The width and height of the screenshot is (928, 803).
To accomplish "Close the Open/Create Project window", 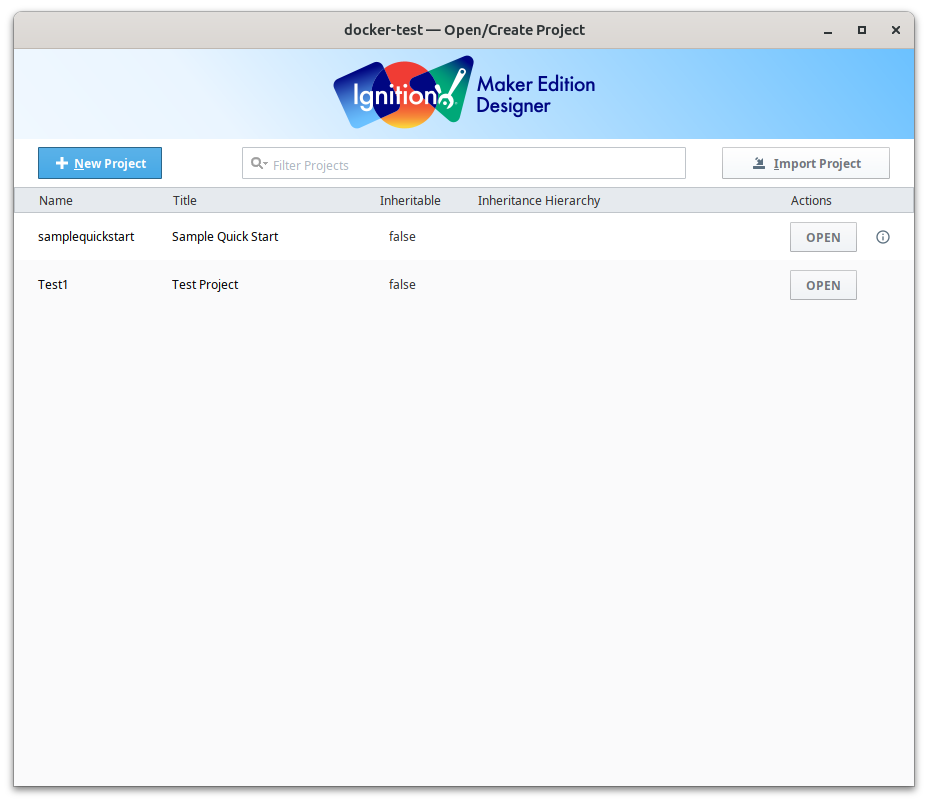I will (x=895, y=30).
